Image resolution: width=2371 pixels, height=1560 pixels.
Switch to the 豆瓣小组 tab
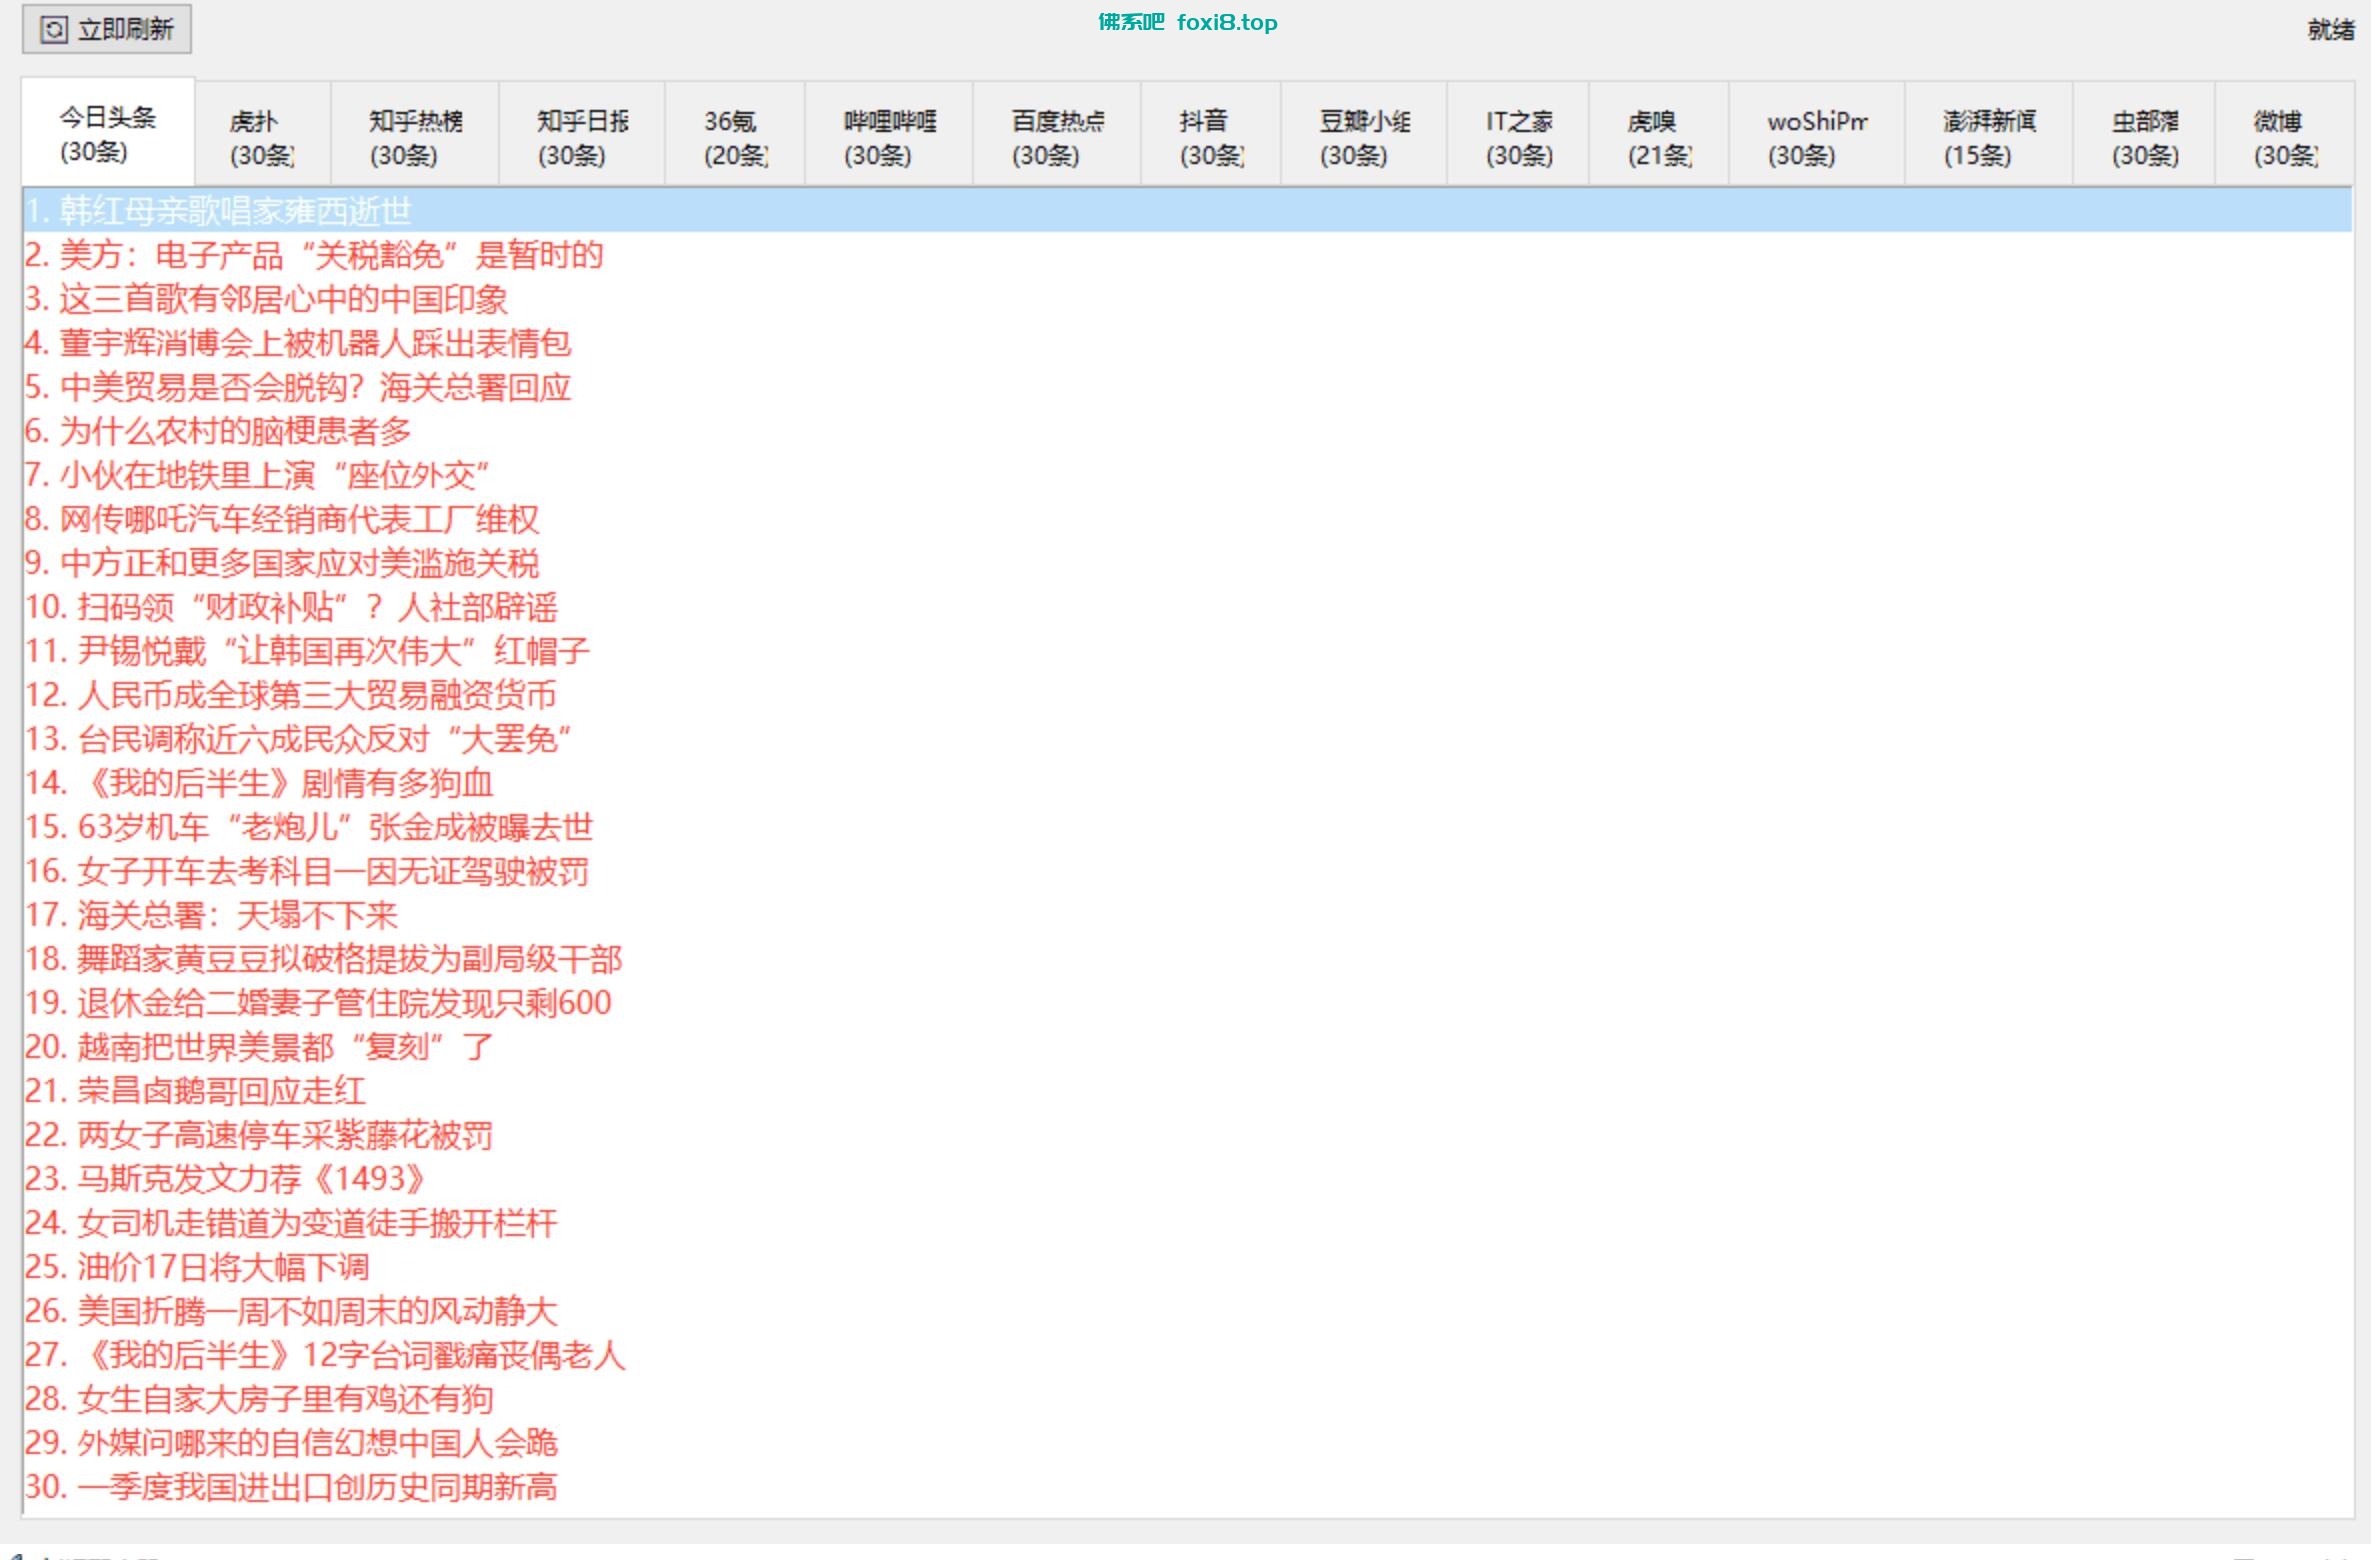pos(1363,137)
